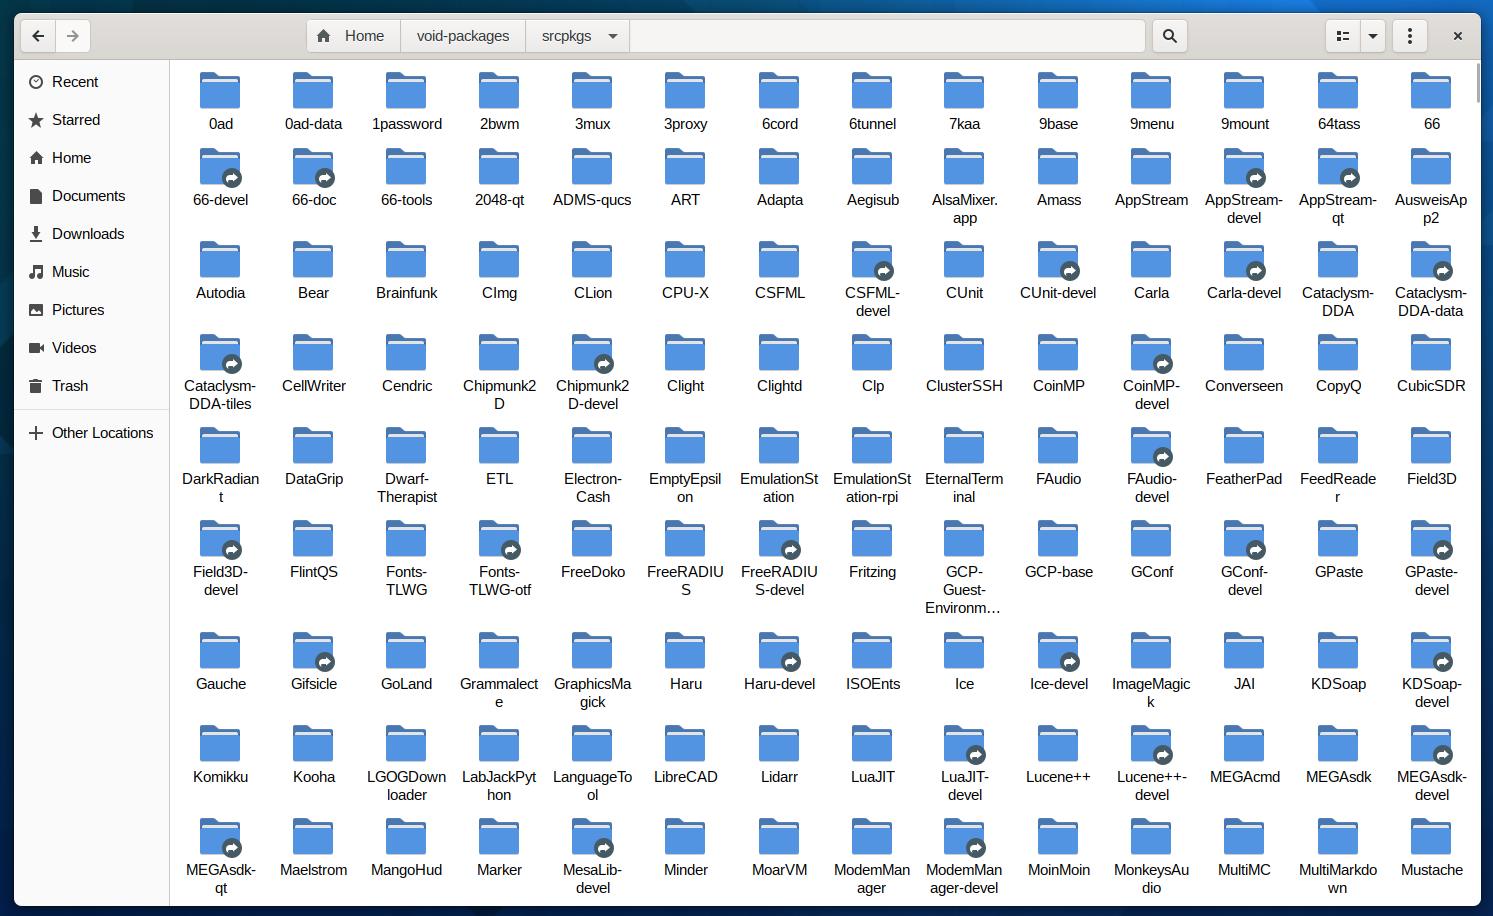This screenshot has height=916, width=1493.
Task: Select the FreeDoko folder icon
Action: (x=592, y=538)
